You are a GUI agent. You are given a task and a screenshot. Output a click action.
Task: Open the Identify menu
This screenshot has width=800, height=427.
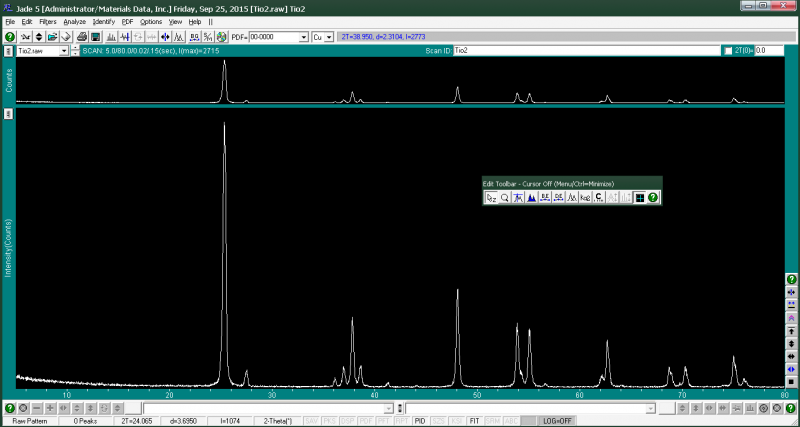coord(103,21)
